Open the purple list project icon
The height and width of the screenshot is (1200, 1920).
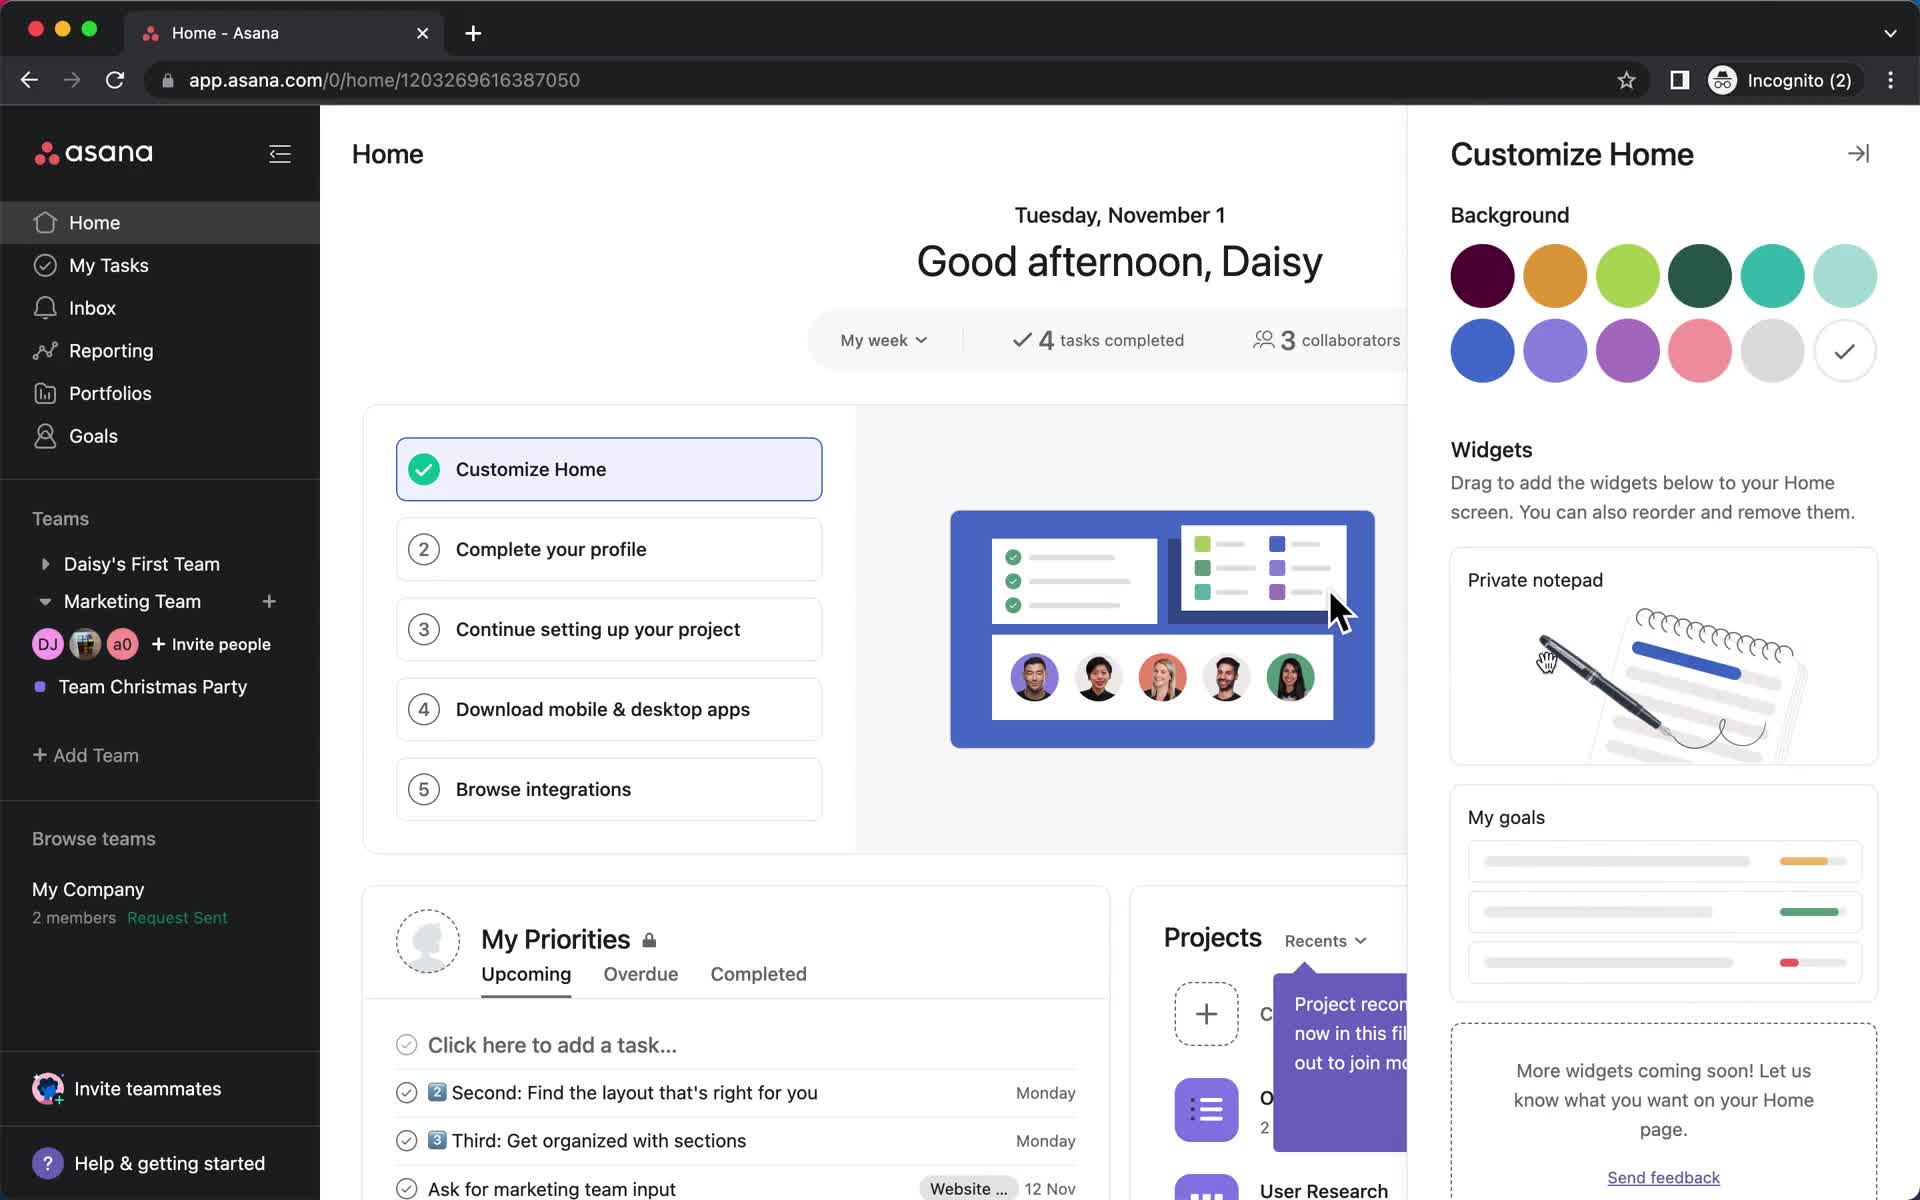pyautogui.click(x=1206, y=1110)
